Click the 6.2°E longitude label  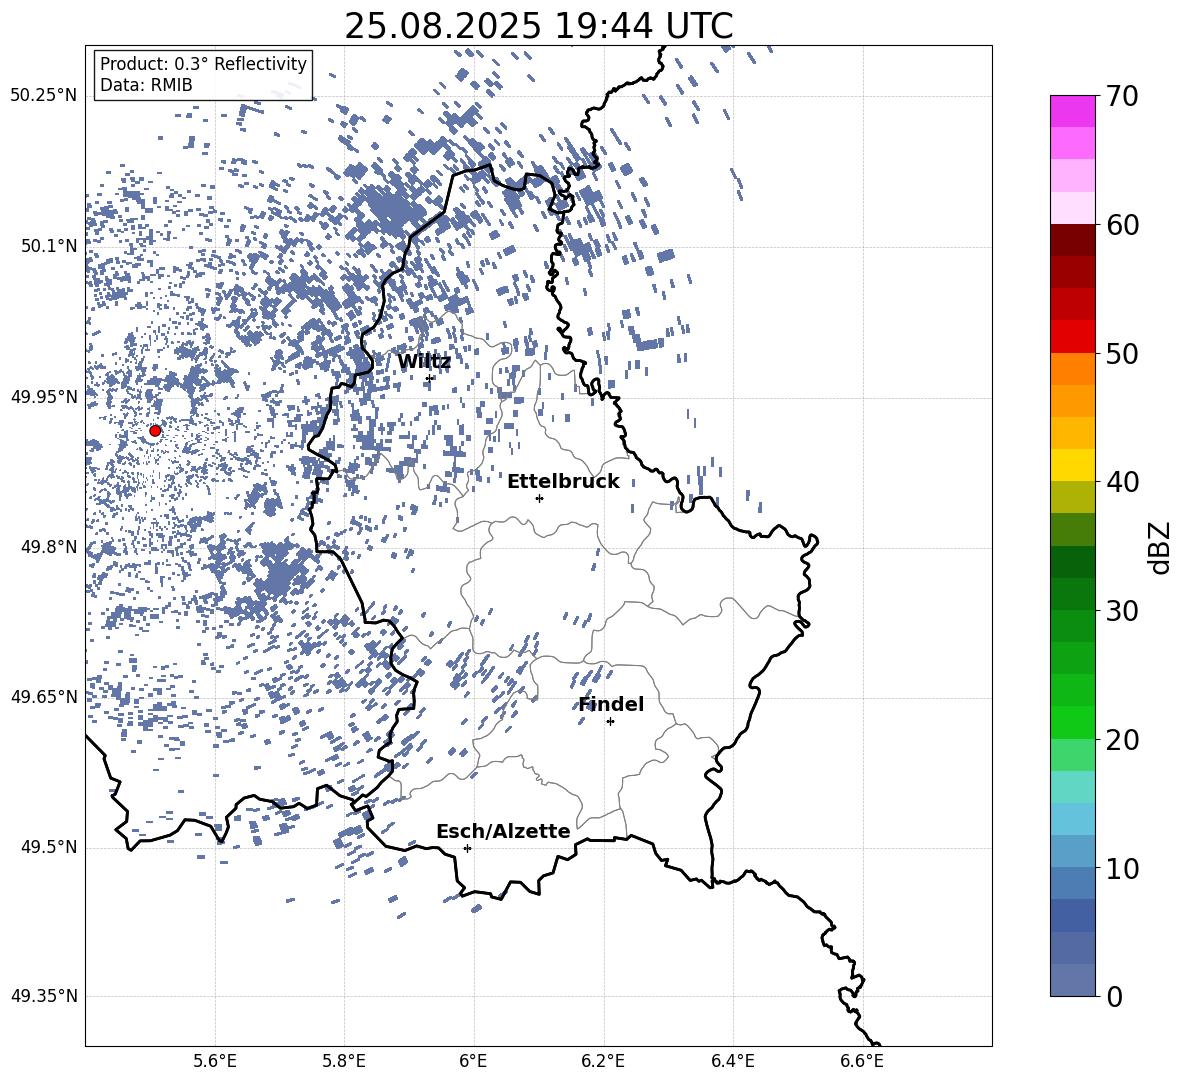tap(603, 1061)
